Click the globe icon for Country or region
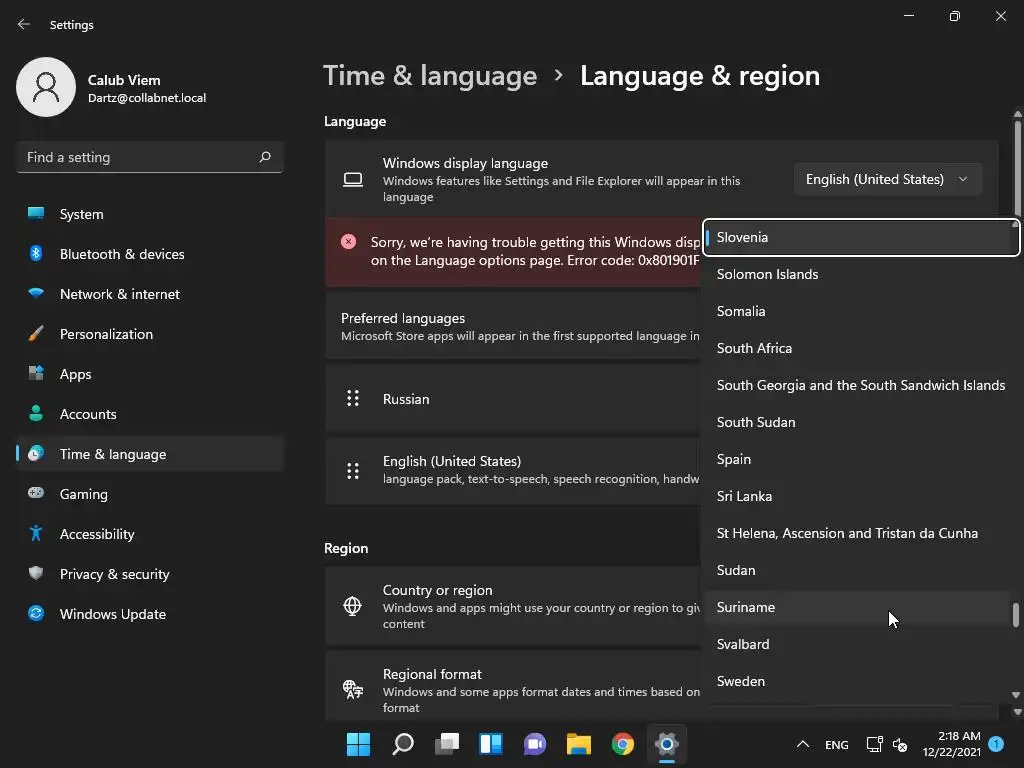 pyautogui.click(x=353, y=606)
